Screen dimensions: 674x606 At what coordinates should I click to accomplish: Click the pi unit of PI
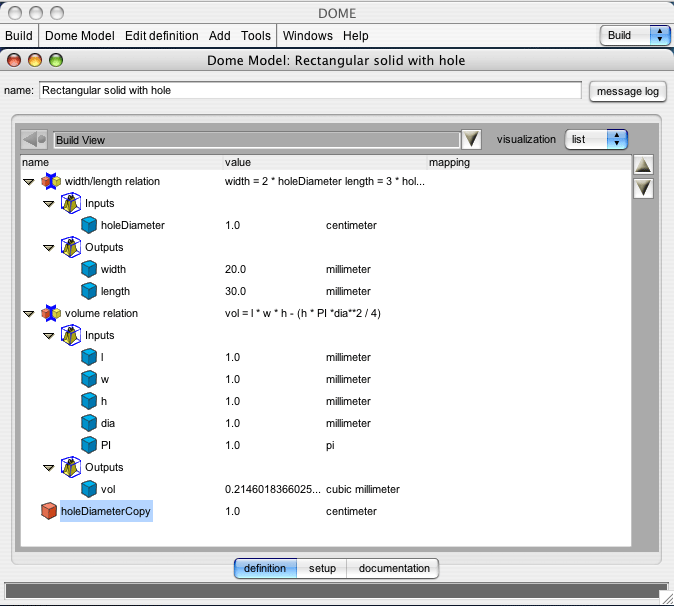pos(330,446)
